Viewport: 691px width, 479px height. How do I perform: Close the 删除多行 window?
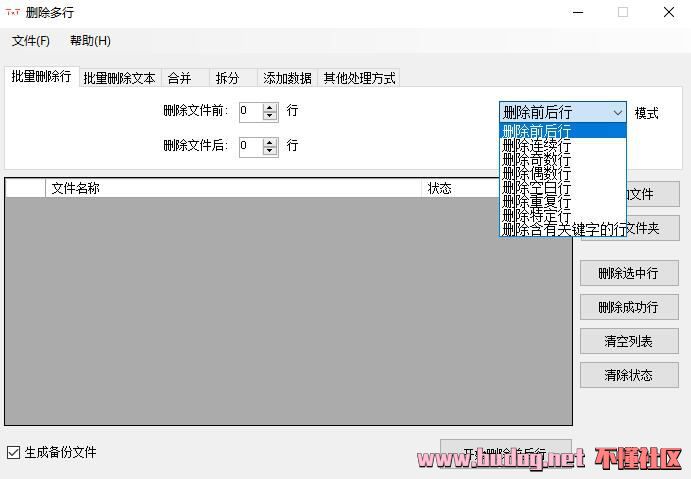pyautogui.click(x=669, y=12)
